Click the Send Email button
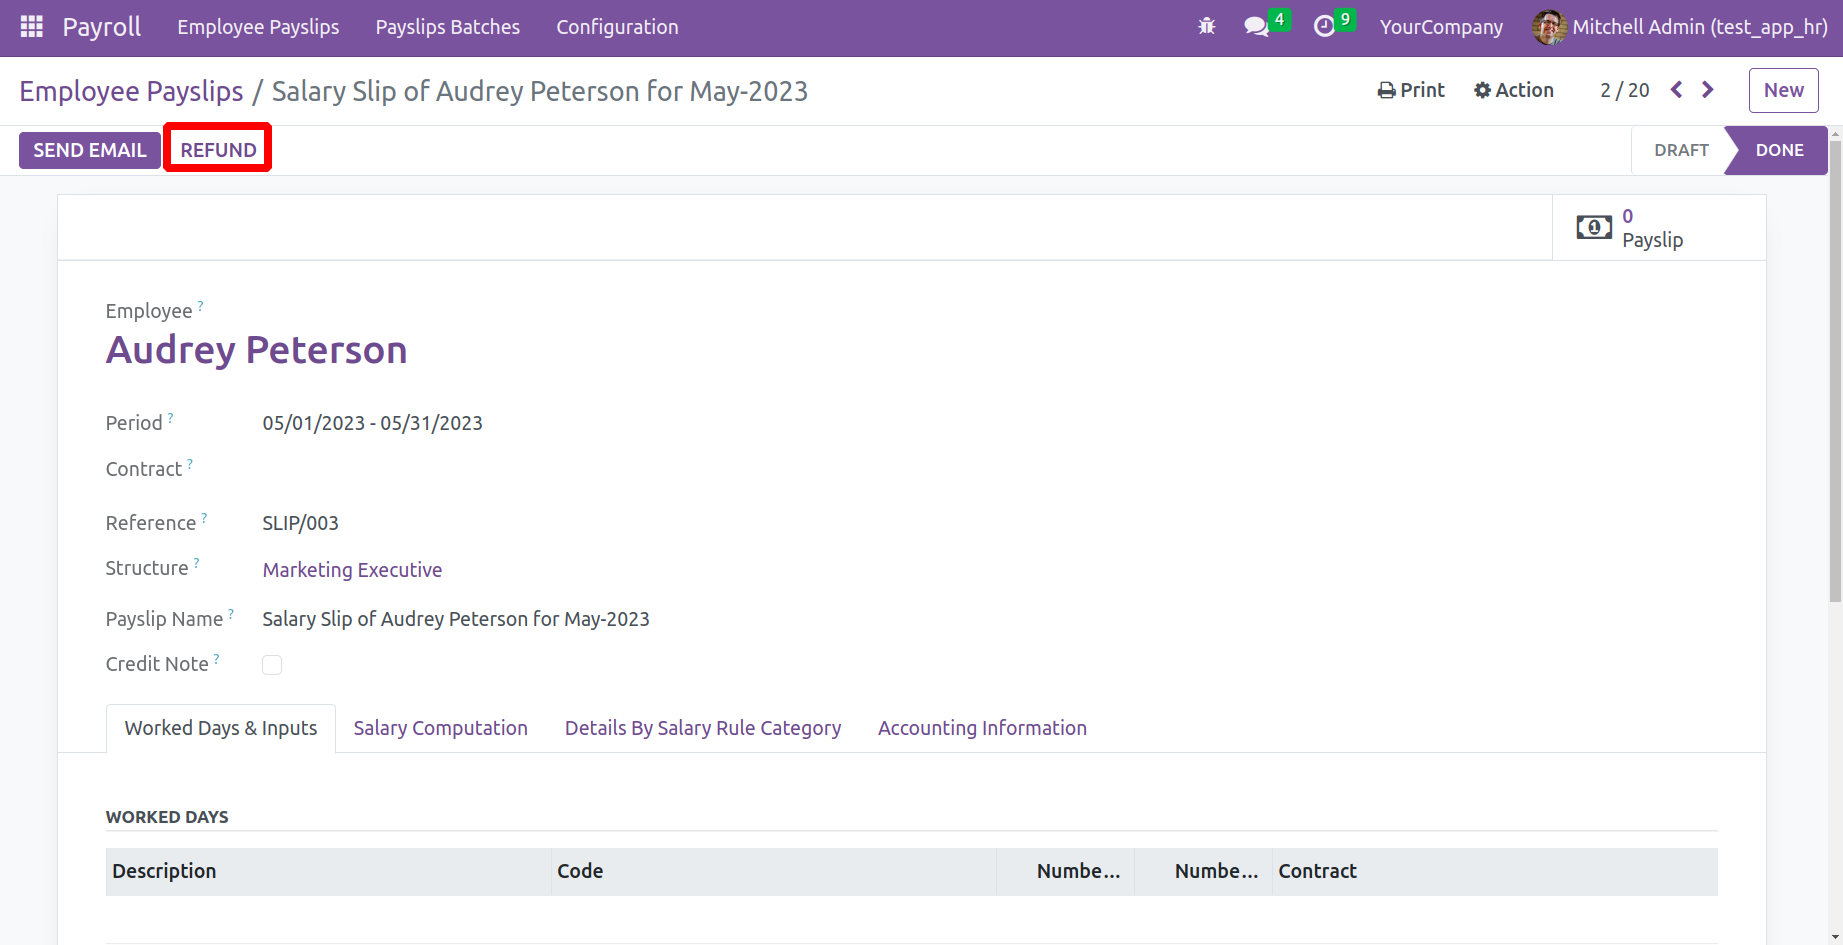This screenshot has width=1843, height=945. [90, 150]
